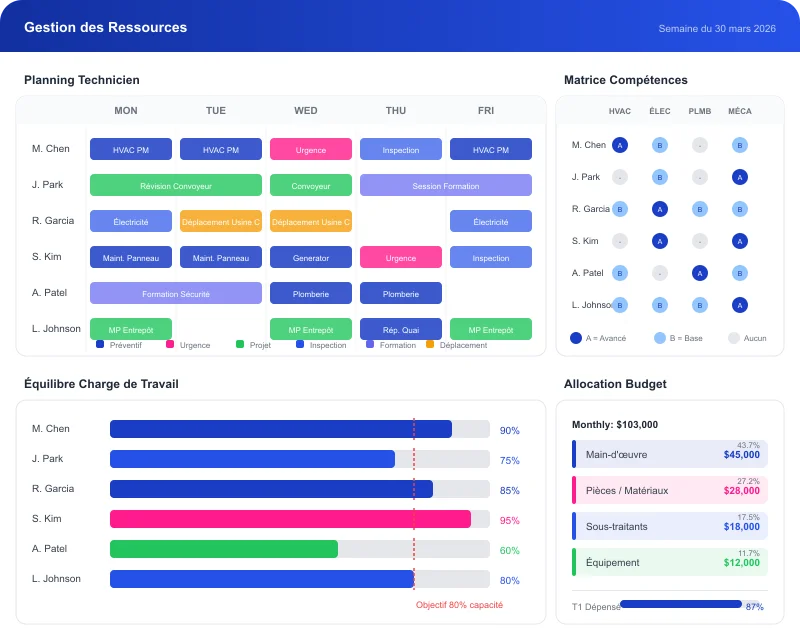Select the Formation legend dot

[371, 345]
